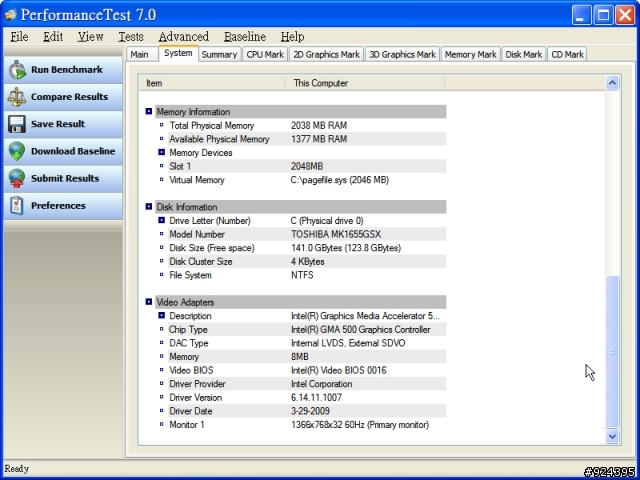The image size is (640, 480).
Task: Open the Help menu
Action: tap(292, 37)
